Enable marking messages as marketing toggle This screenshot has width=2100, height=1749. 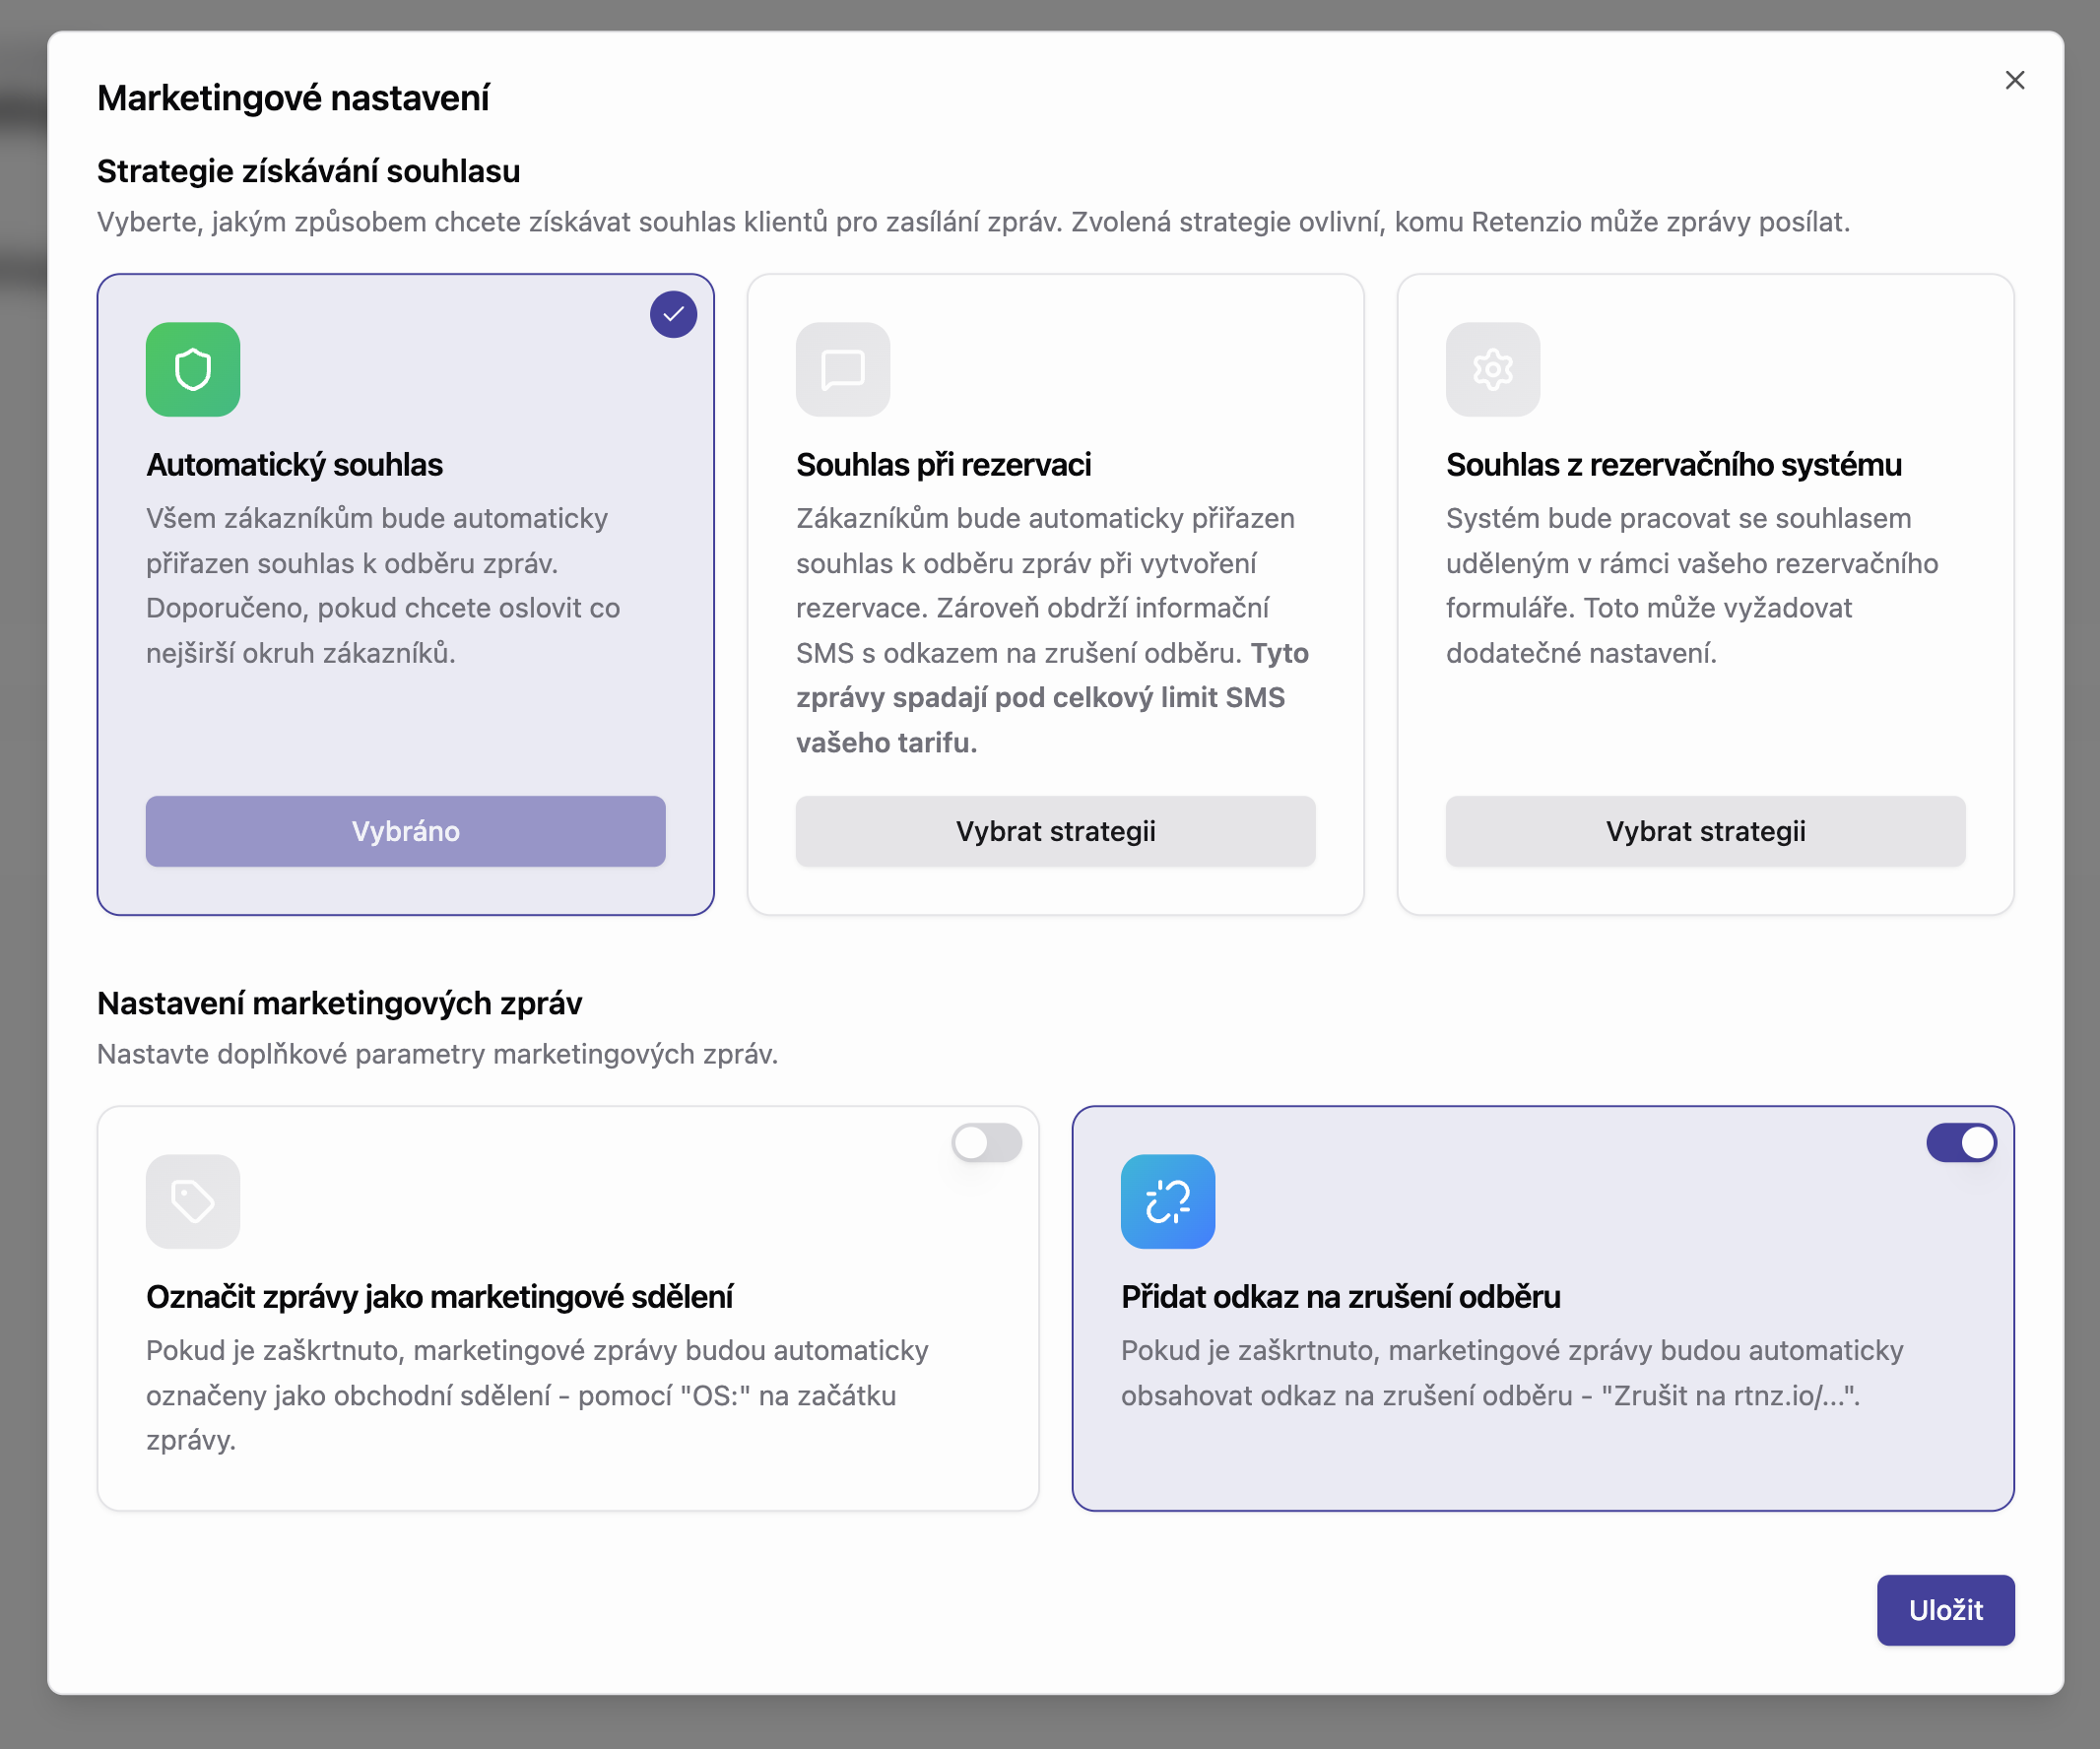[x=986, y=1142]
